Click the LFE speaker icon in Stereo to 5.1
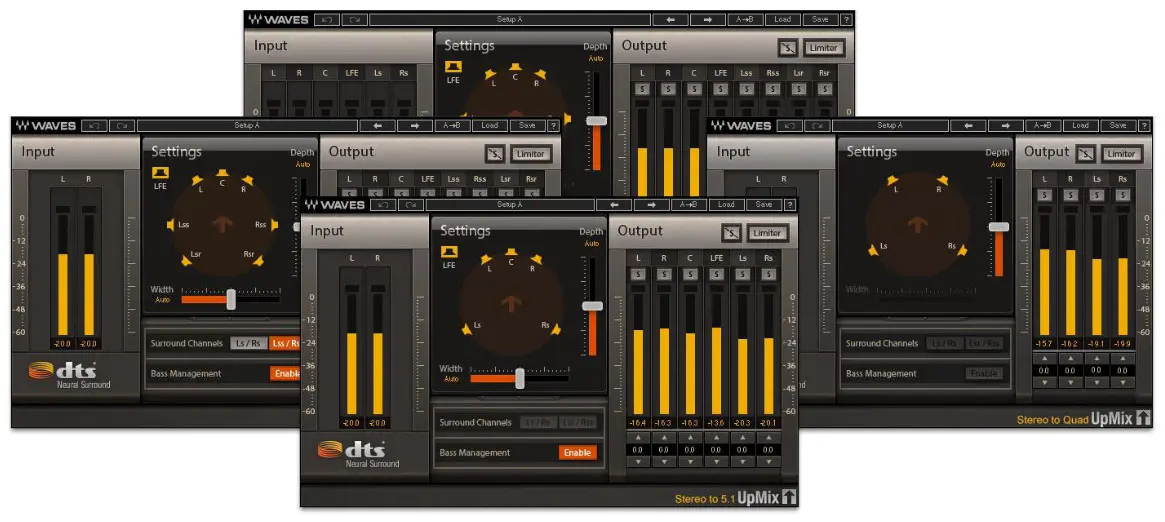Viewport: 1165px width, 522px height. (449, 252)
